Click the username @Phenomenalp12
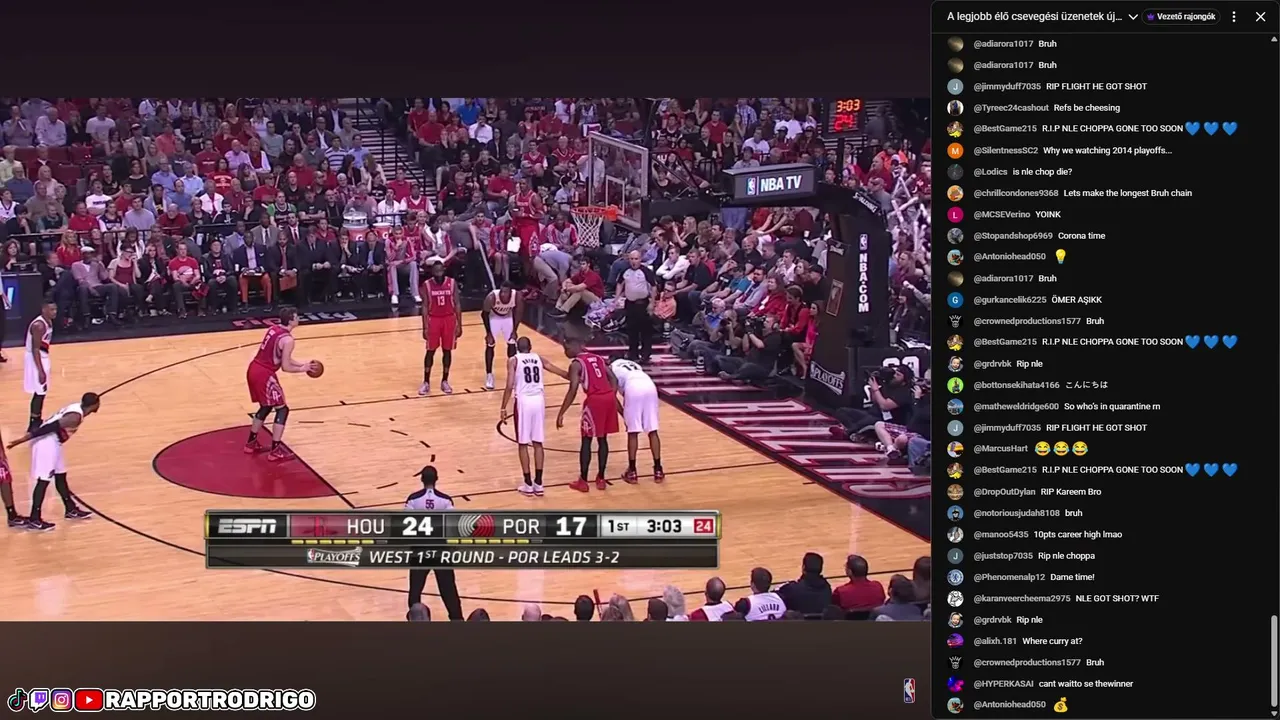Screen dimensions: 1280x720 point(1009,577)
